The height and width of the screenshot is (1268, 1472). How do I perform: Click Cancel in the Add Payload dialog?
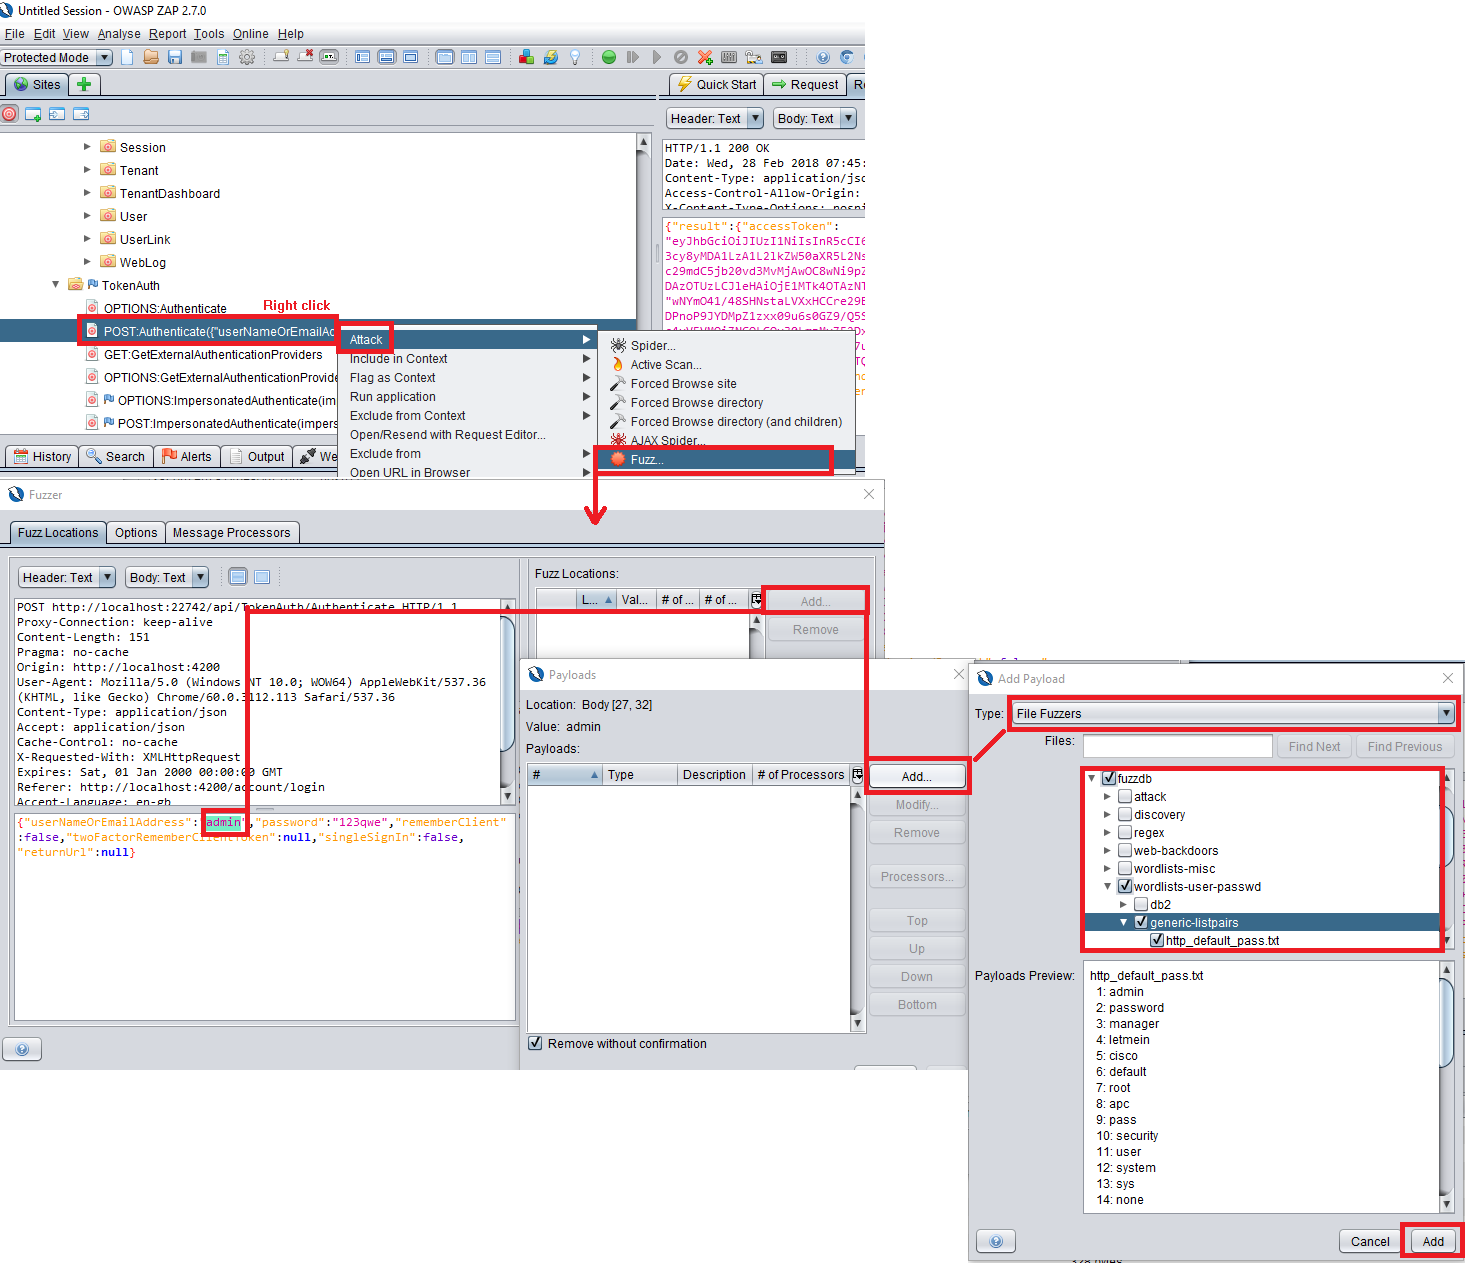[x=1370, y=1241]
